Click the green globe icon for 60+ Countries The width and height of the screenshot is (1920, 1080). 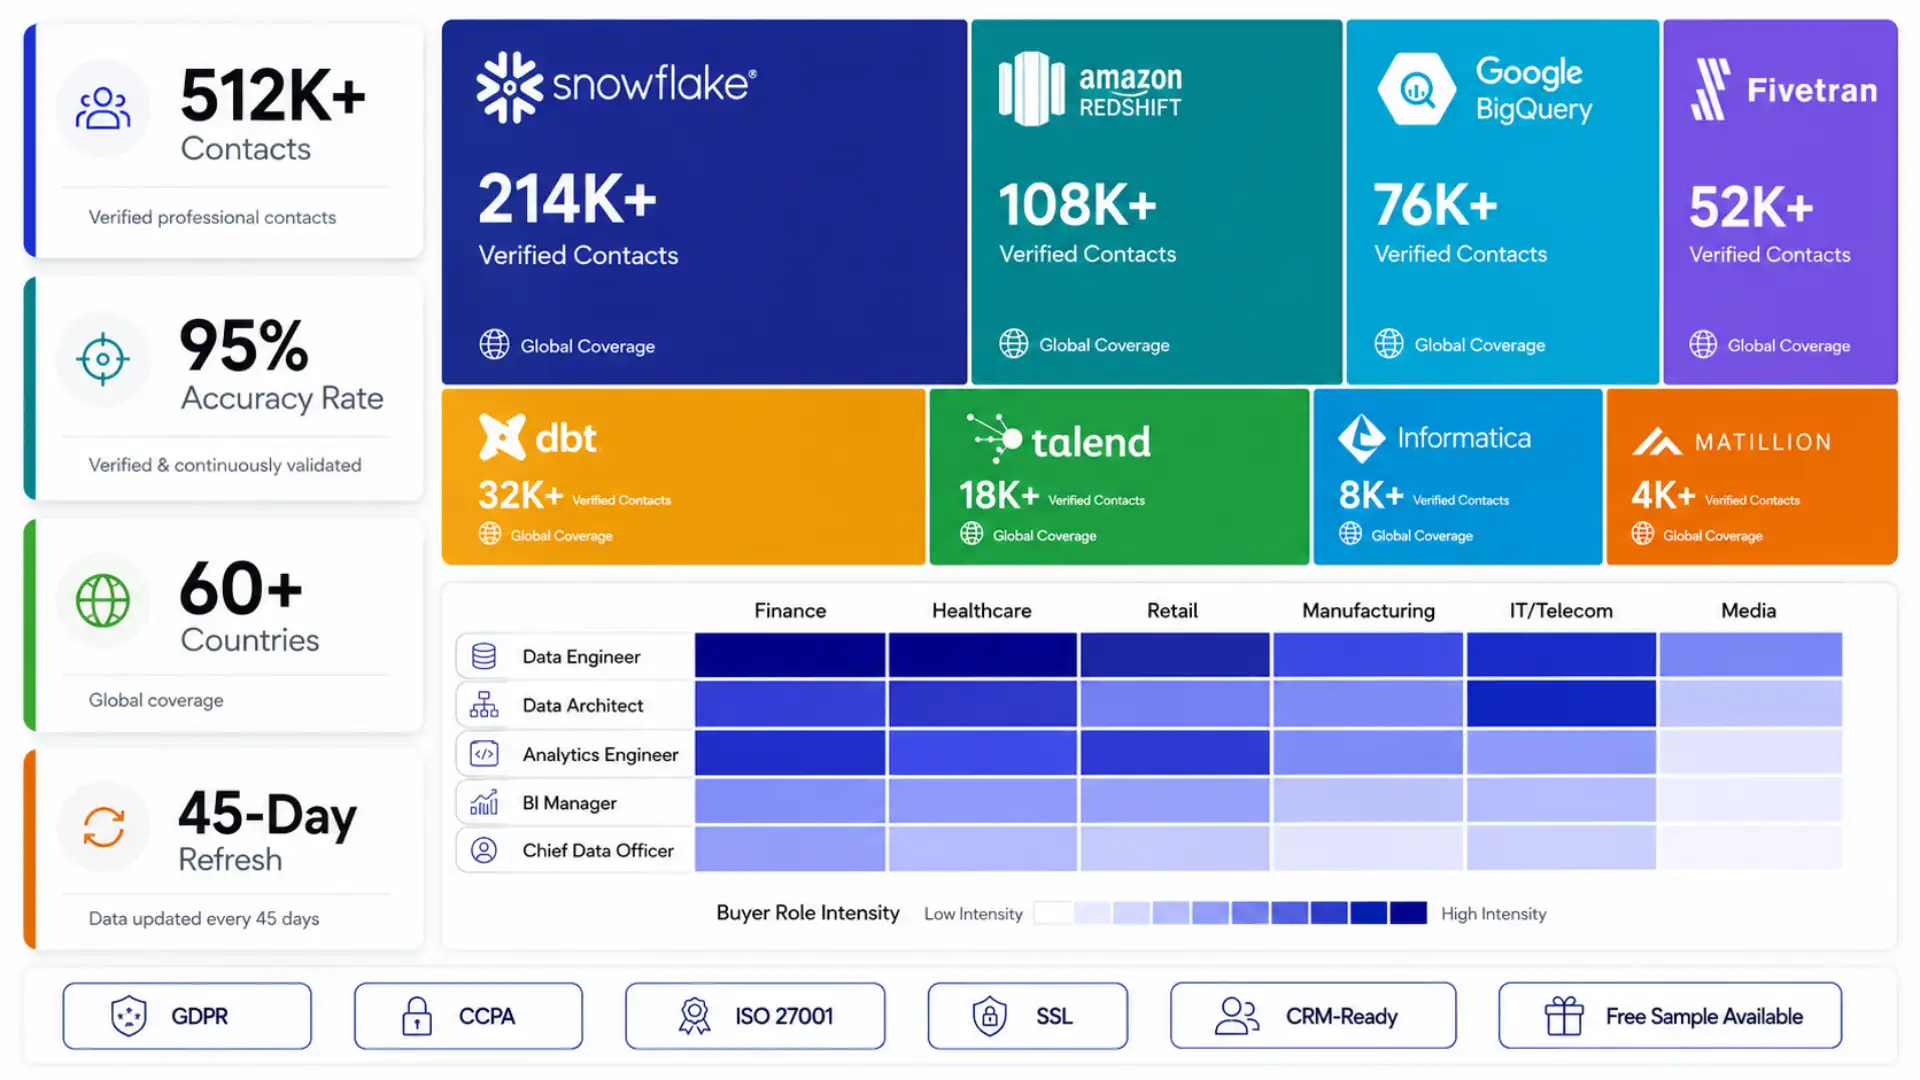pyautogui.click(x=103, y=601)
